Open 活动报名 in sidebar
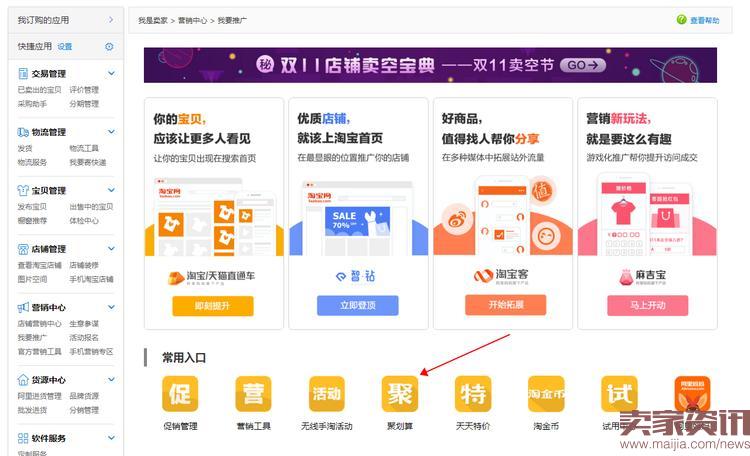 point(84,337)
